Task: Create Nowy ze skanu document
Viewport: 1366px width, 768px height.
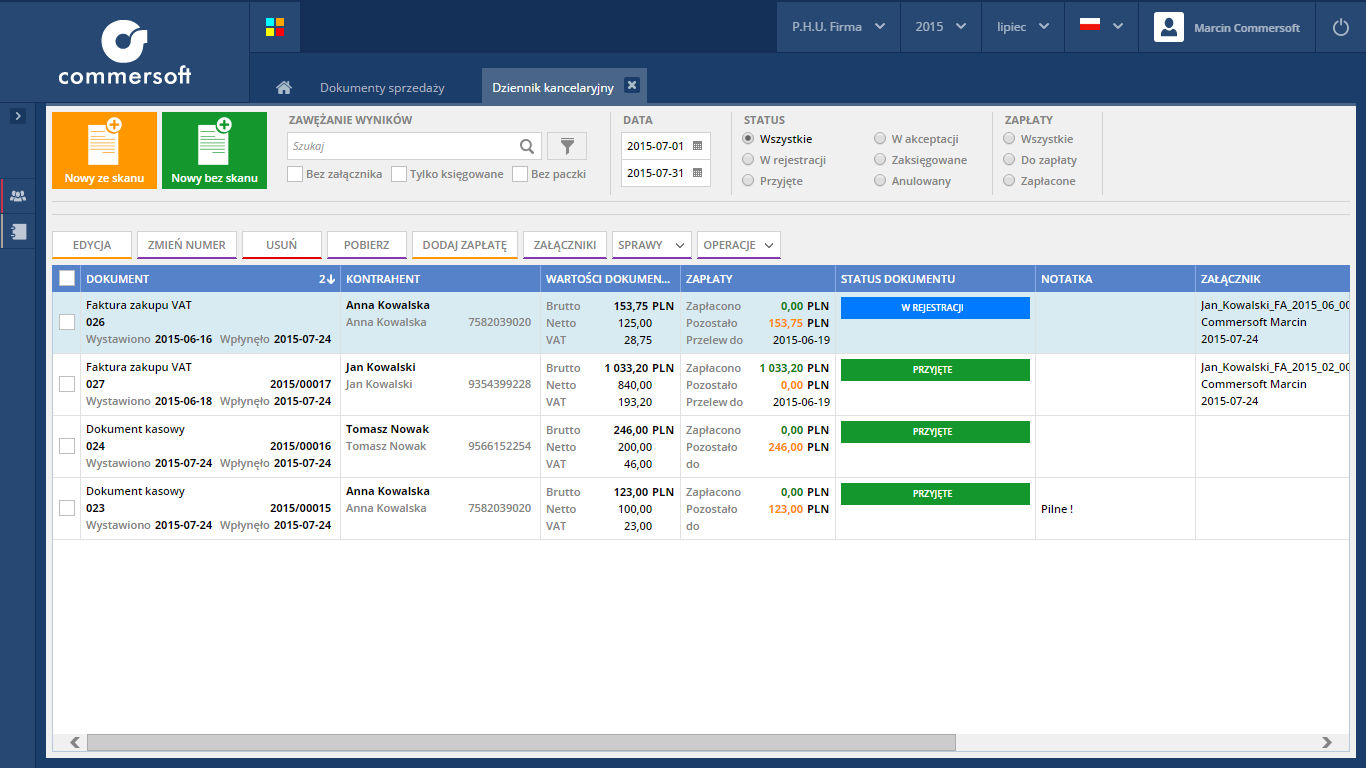Action: coord(104,150)
